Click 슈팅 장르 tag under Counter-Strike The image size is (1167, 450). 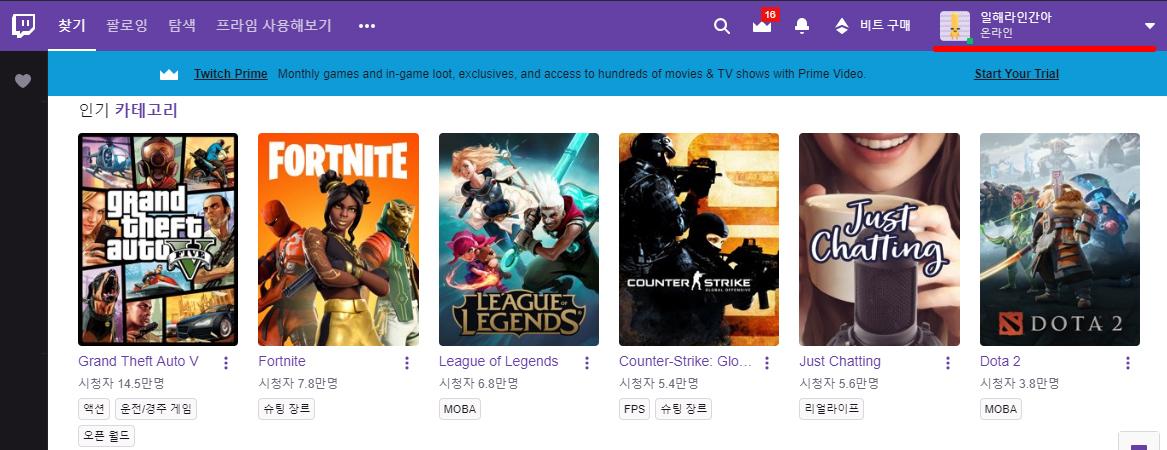tap(683, 409)
